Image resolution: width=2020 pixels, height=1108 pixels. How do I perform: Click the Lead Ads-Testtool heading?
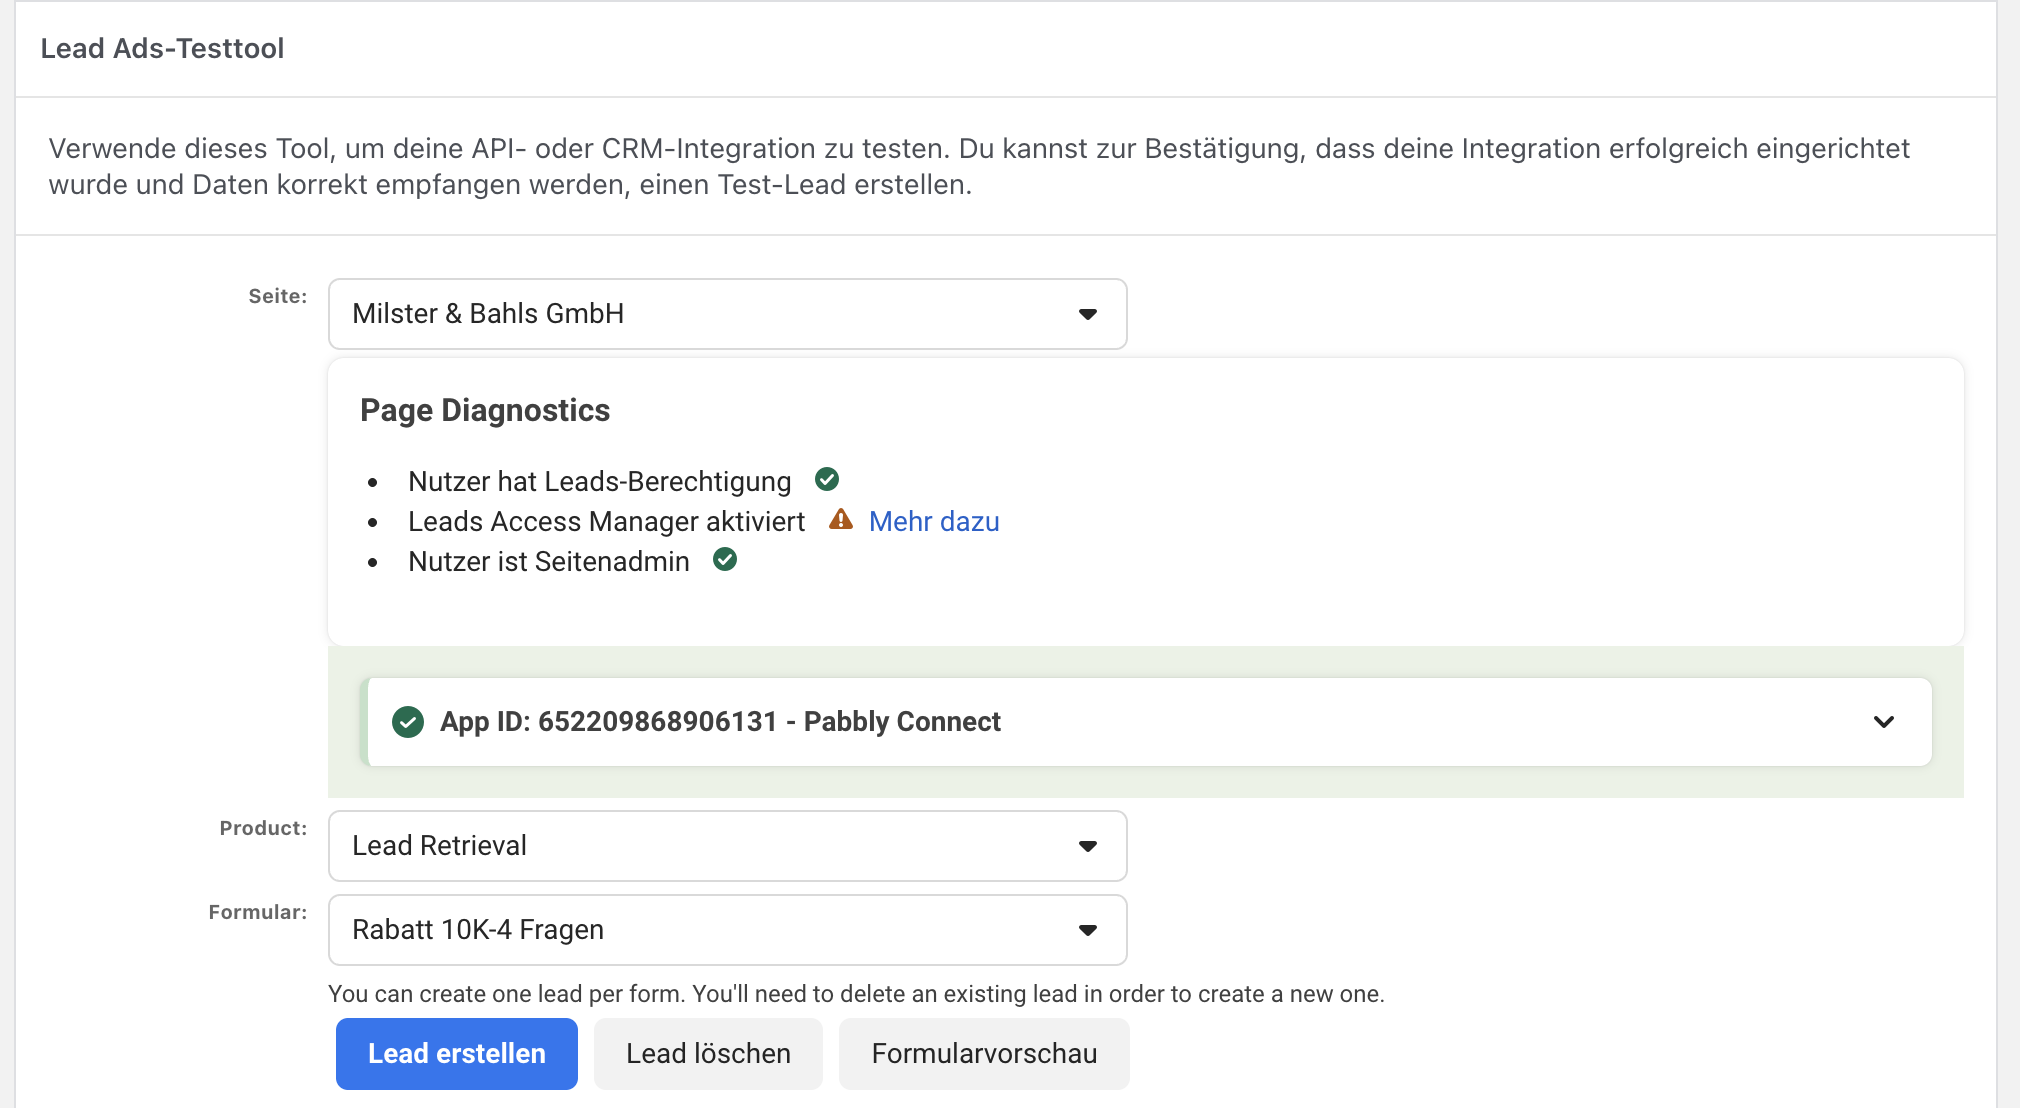coord(162,48)
